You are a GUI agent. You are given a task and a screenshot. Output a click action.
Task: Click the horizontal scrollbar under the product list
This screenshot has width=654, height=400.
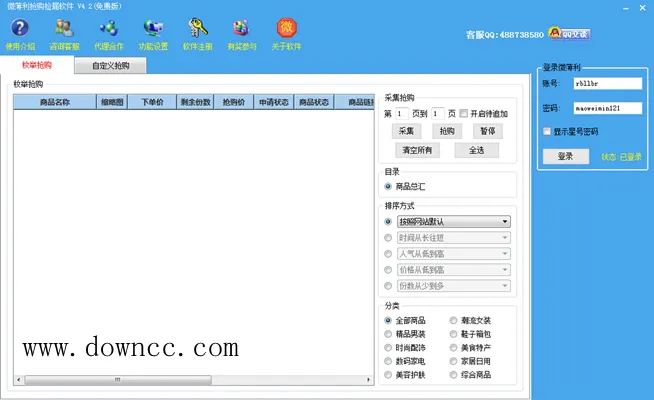click(x=194, y=380)
